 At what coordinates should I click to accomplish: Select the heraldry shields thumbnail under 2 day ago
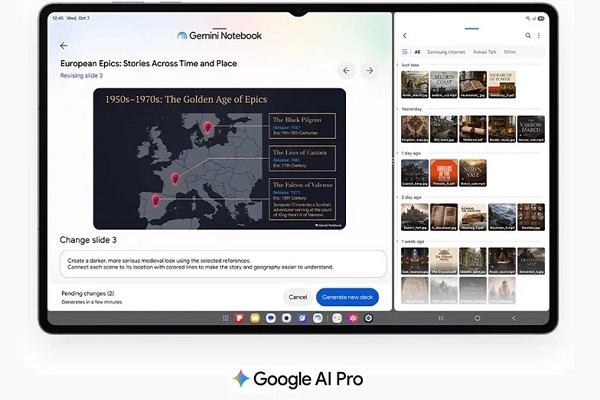point(531,217)
